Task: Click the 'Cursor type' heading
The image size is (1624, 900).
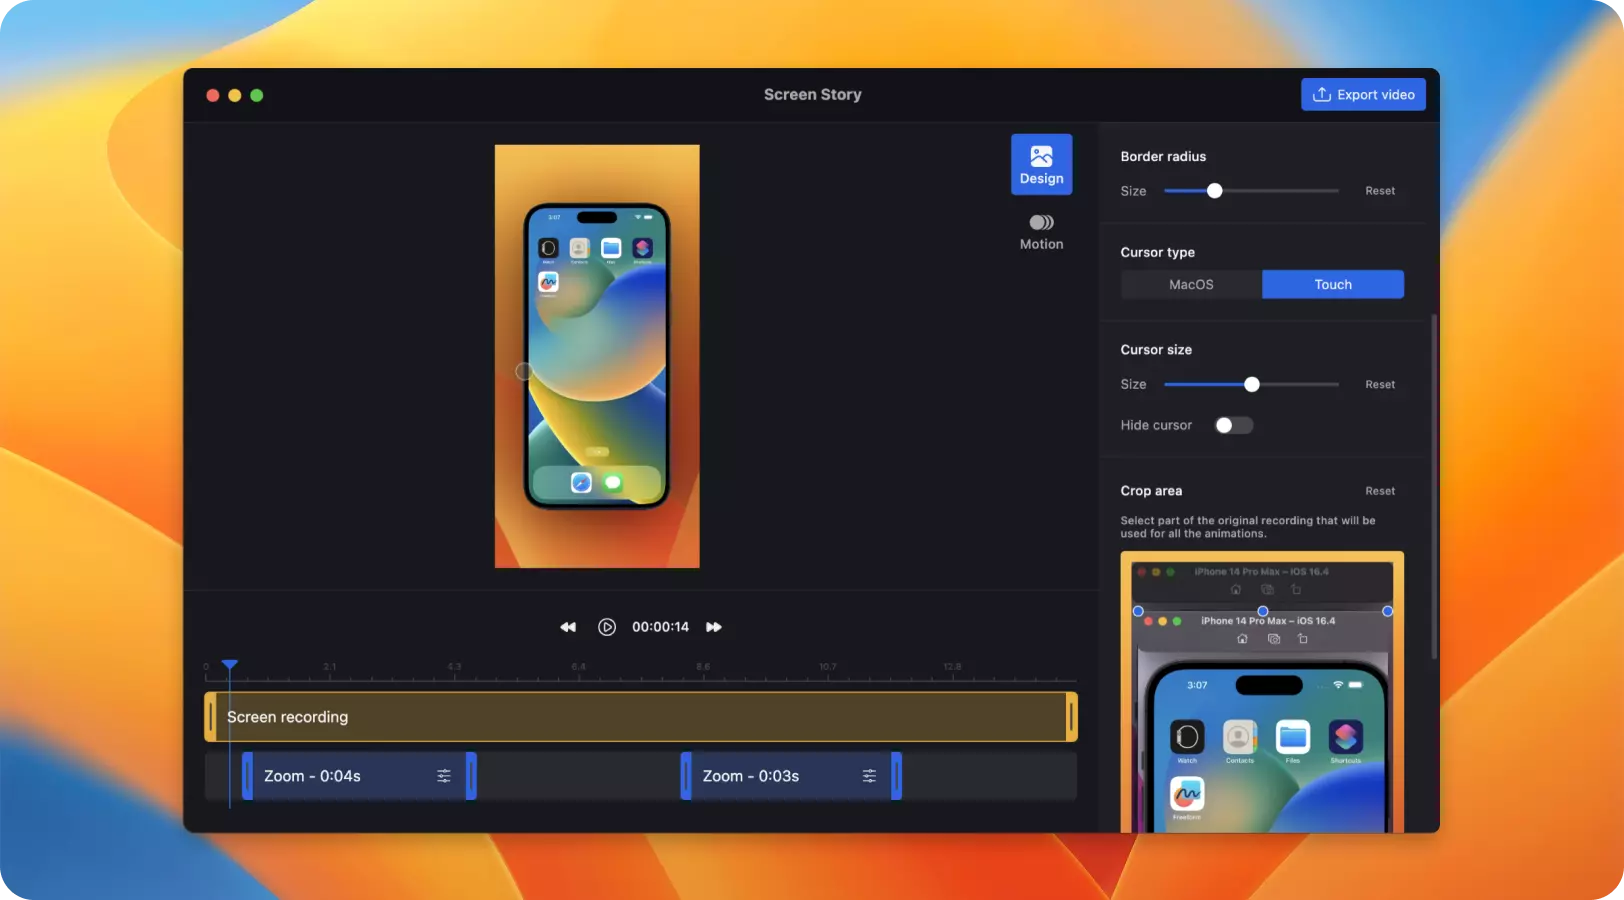Action: point(1157,252)
